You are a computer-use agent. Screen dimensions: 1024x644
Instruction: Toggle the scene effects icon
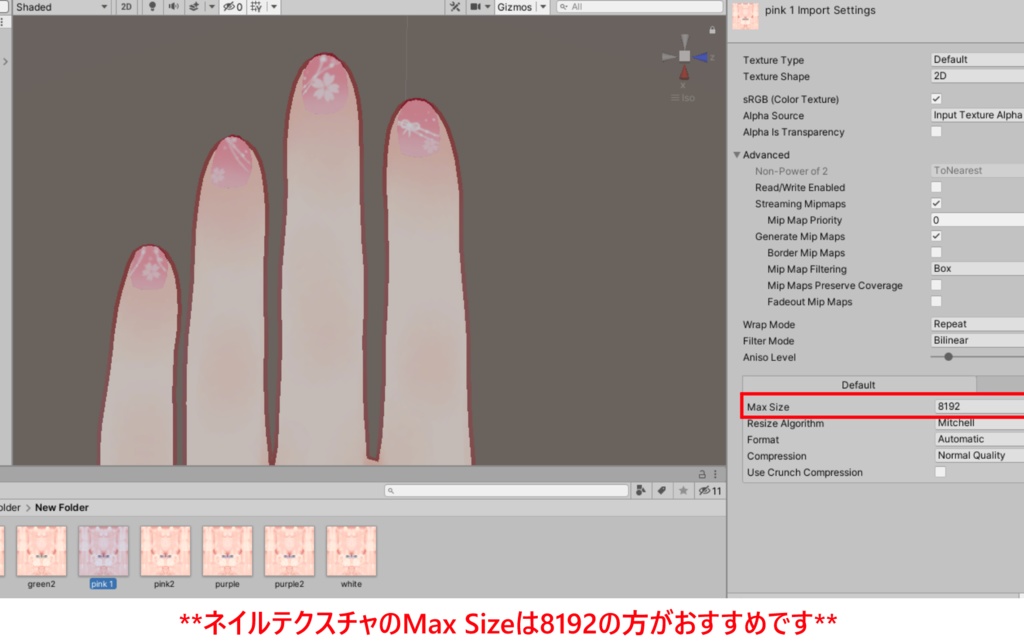pos(195,7)
